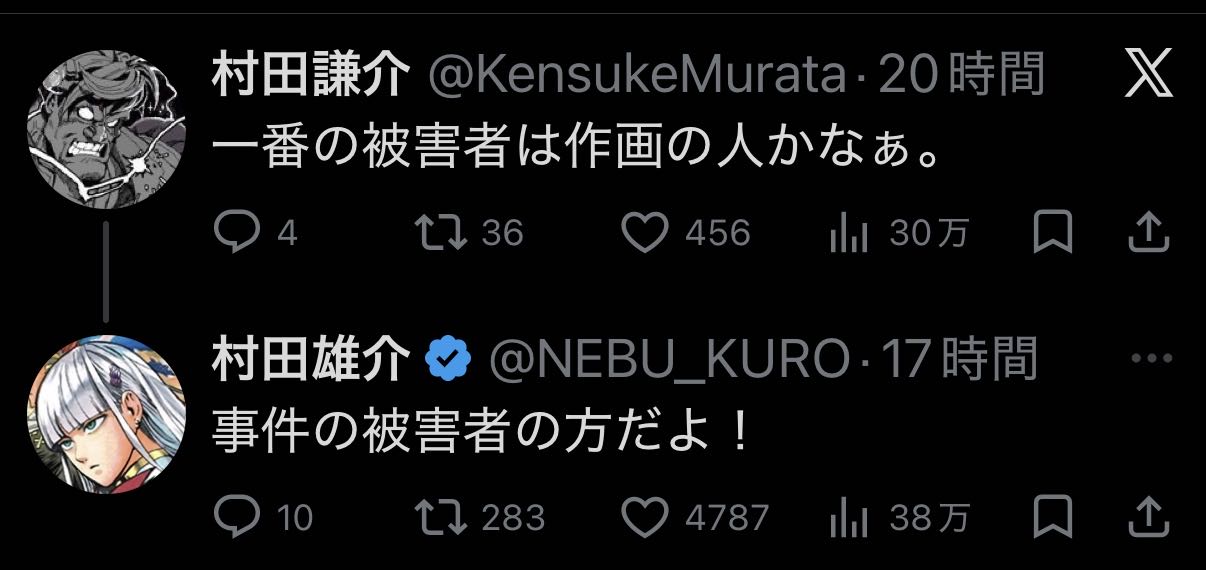Reply to 村田雄介's tweet
Screen dimensions: 1206x570
237,517
